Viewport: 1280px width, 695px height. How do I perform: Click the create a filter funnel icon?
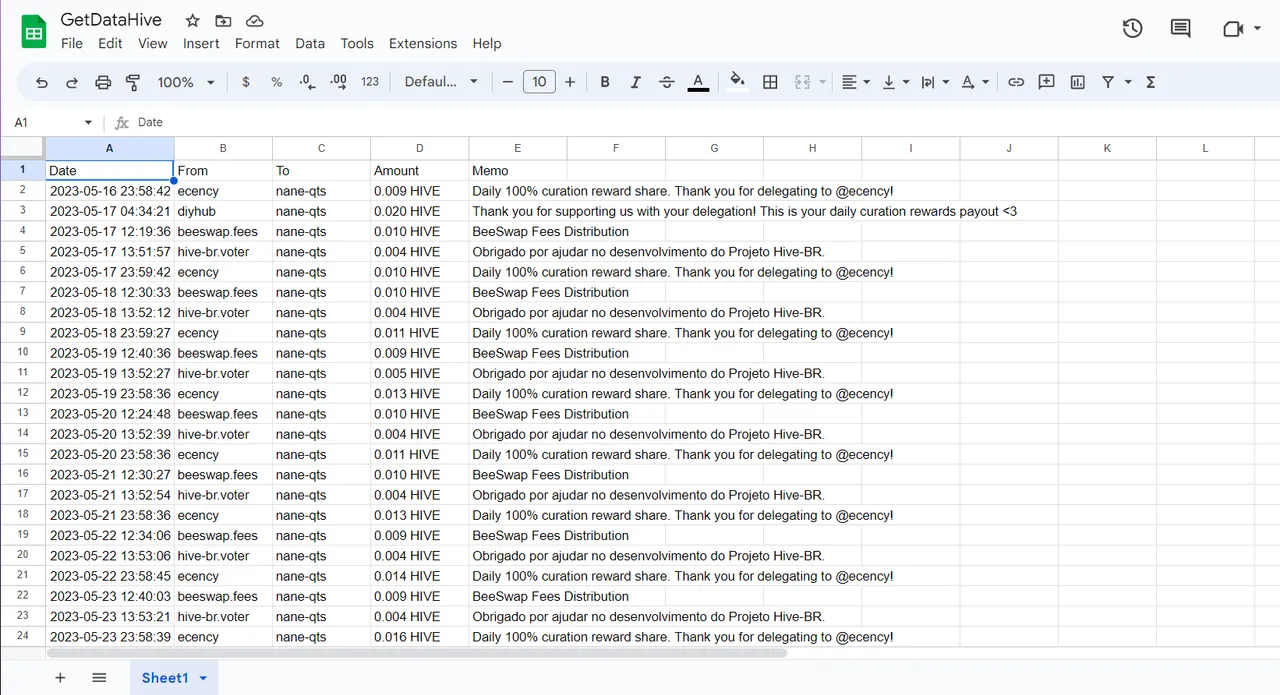(x=1108, y=82)
